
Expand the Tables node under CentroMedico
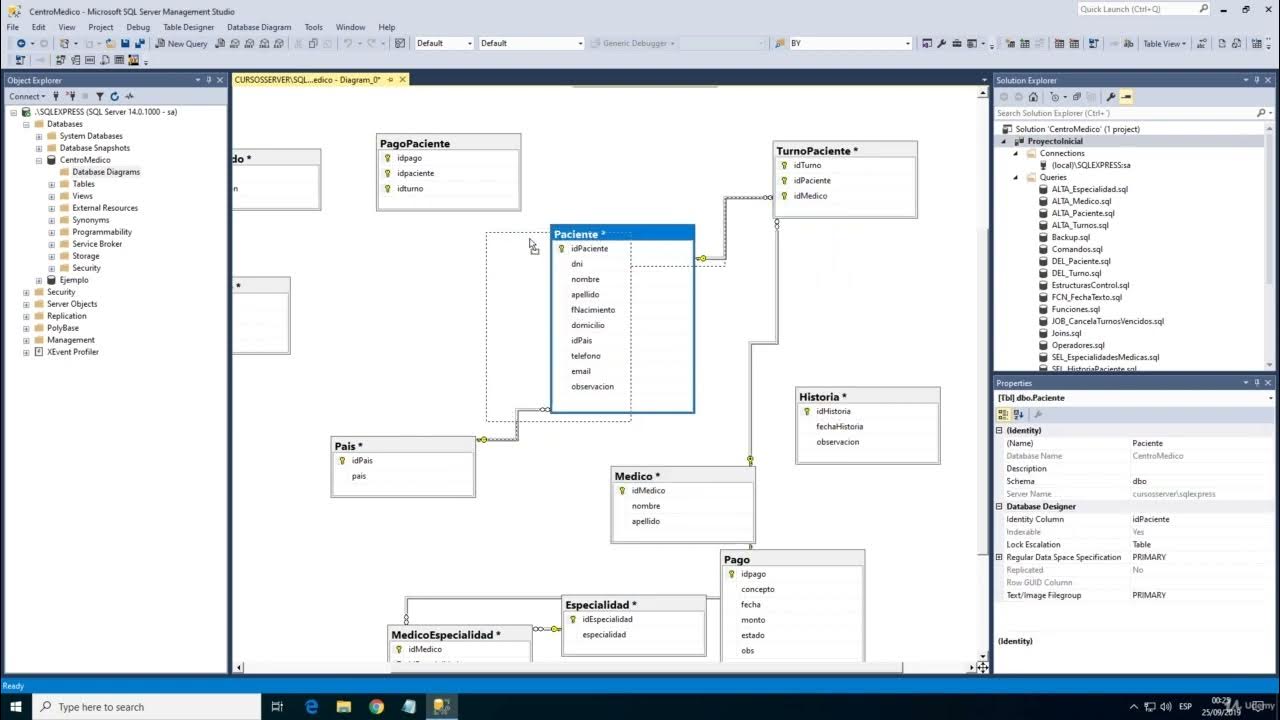click(x=52, y=184)
